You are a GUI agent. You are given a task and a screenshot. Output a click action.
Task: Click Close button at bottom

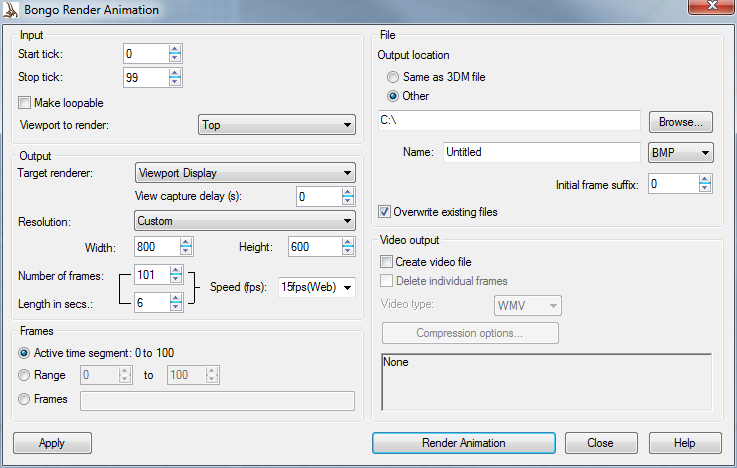point(601,443)
